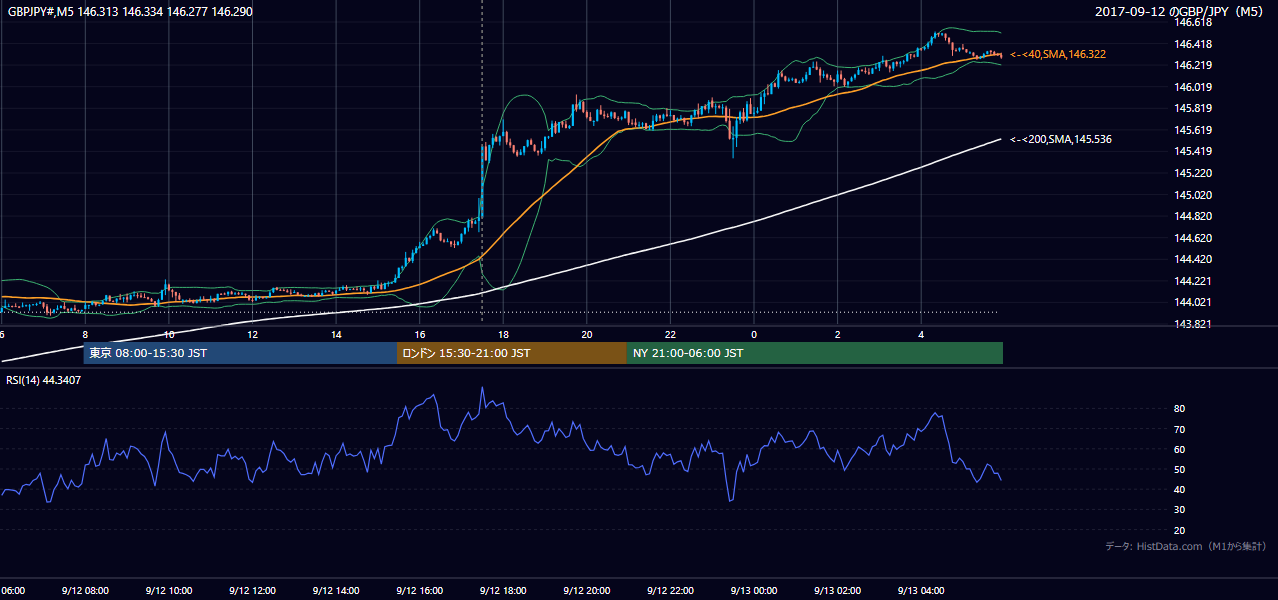The image size is (1278, 600).
Task: Click hour marker 22 under the price chart
Action: pyautogui.click(x=670, y=334)
